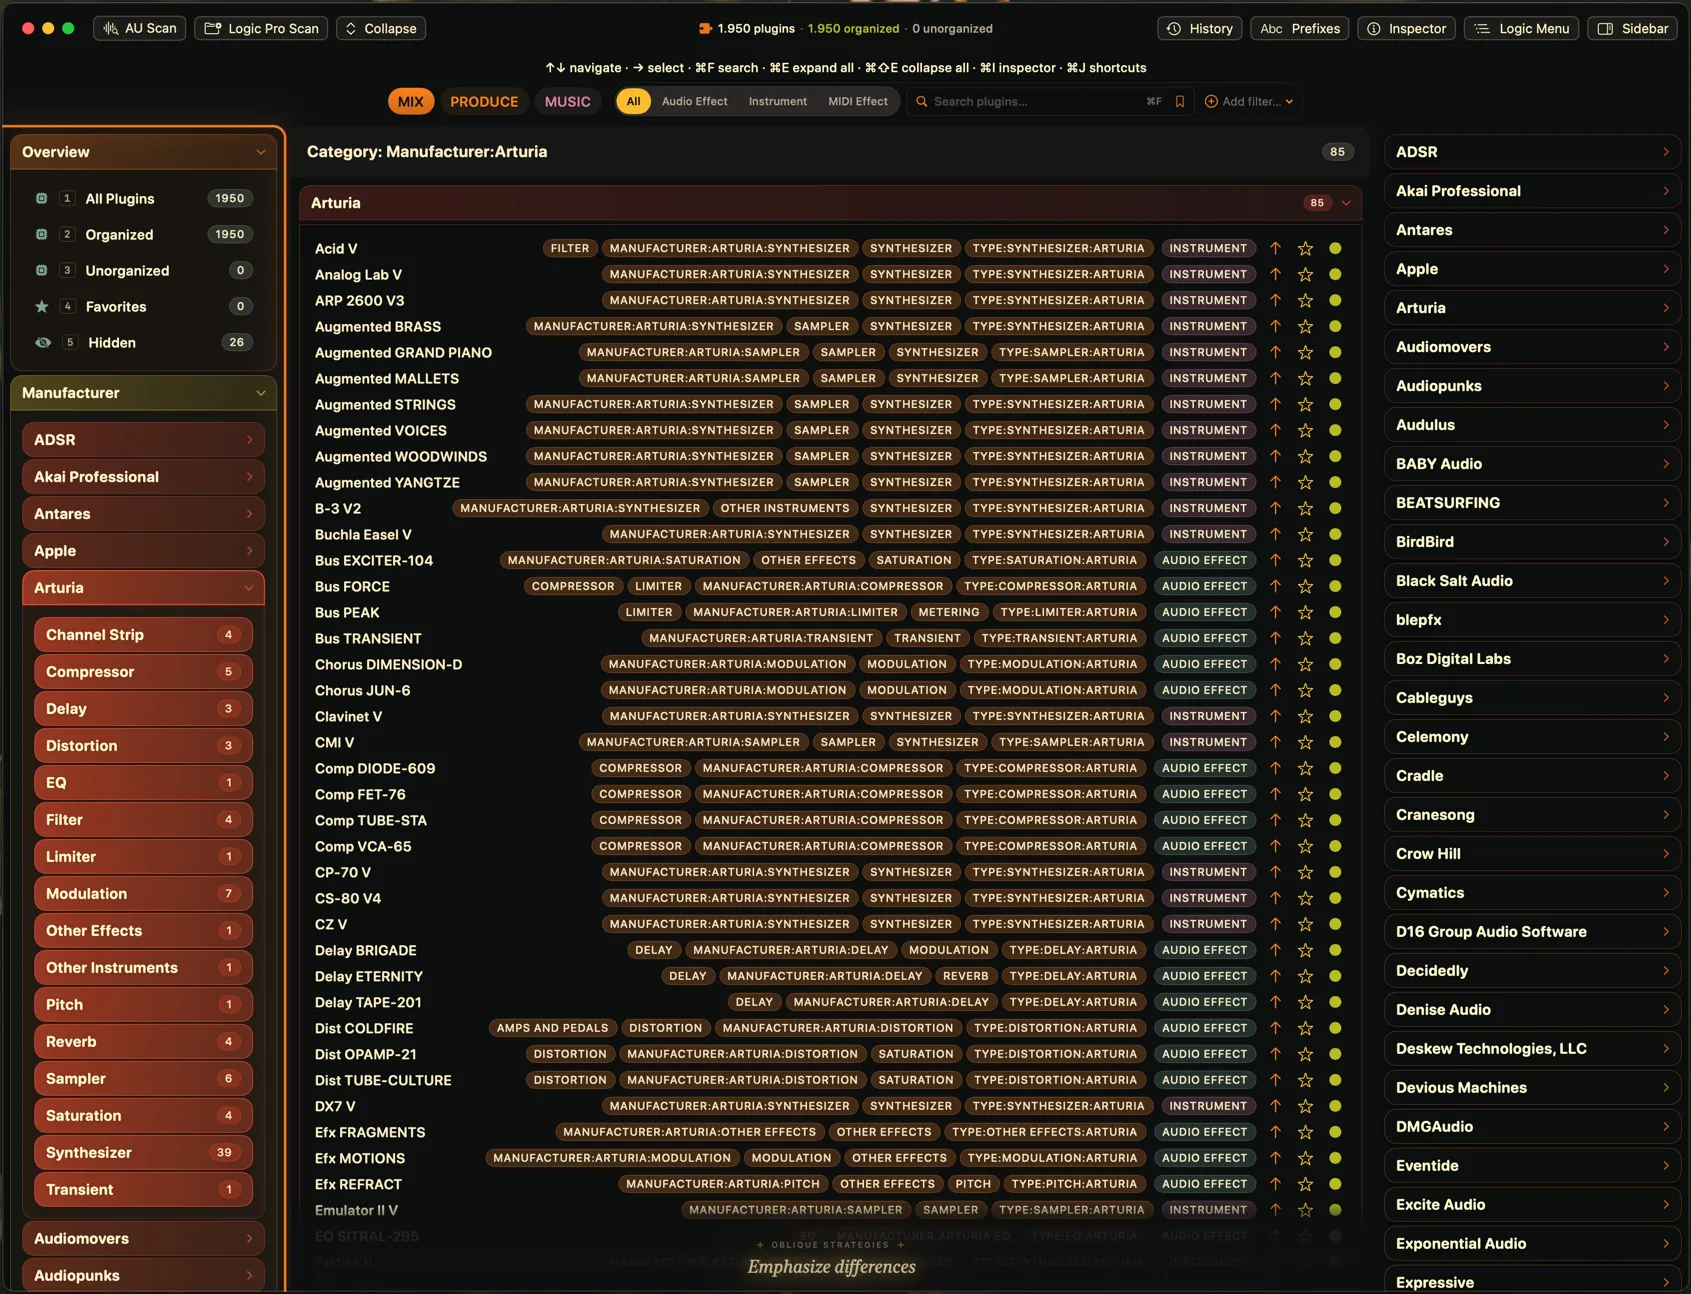Collapse the Arturia group header chevron
Viewport: 1691px width, 1294px height.
pos(1346,204)
